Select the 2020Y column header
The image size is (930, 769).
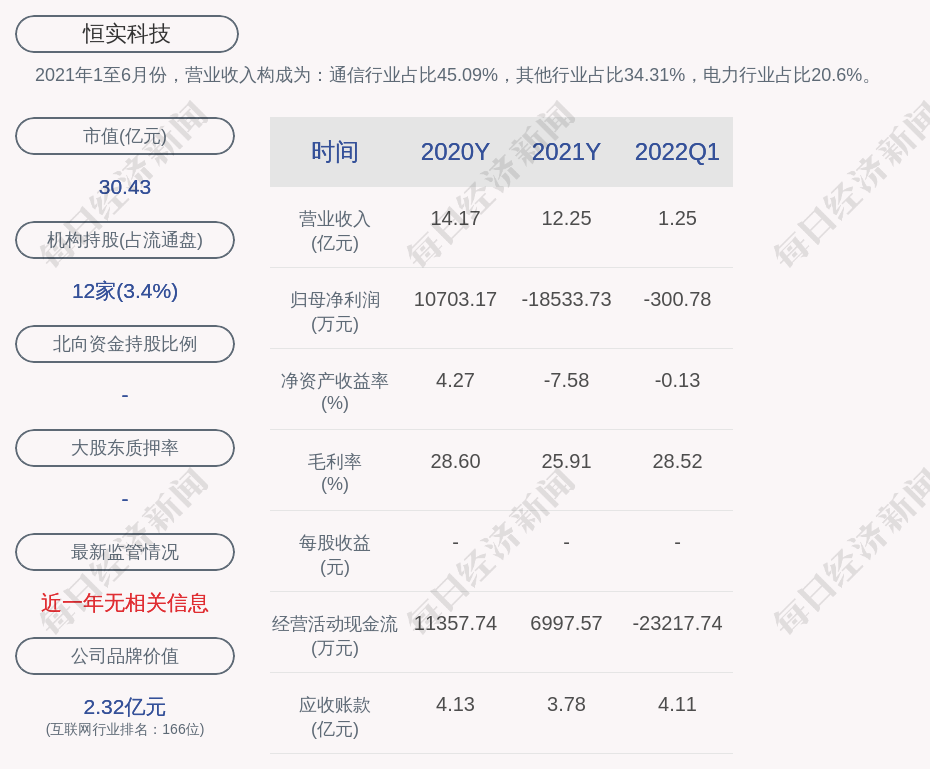(x=455, y=152)
